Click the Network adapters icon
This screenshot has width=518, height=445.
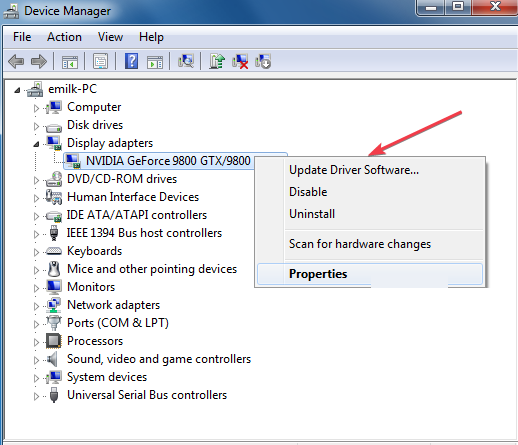click(x=54, y=305)
